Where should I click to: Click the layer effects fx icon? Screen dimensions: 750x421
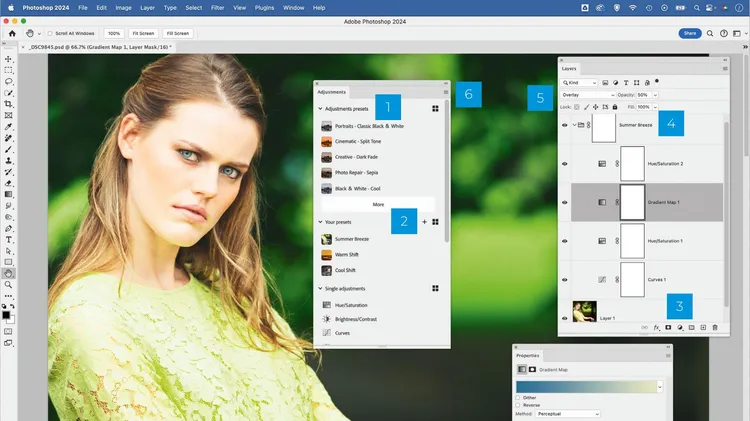[x=657, y=327]
